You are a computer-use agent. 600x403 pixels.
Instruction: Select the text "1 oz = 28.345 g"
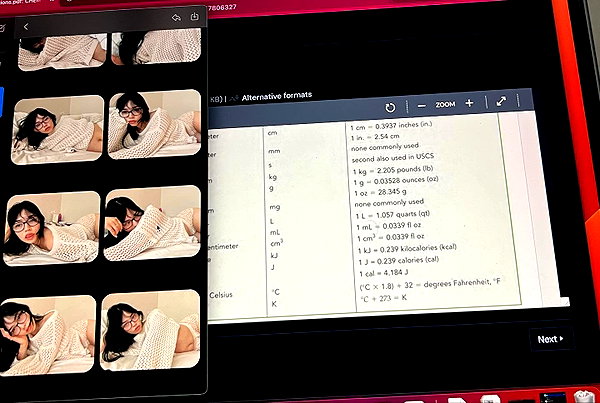(380, 192)
